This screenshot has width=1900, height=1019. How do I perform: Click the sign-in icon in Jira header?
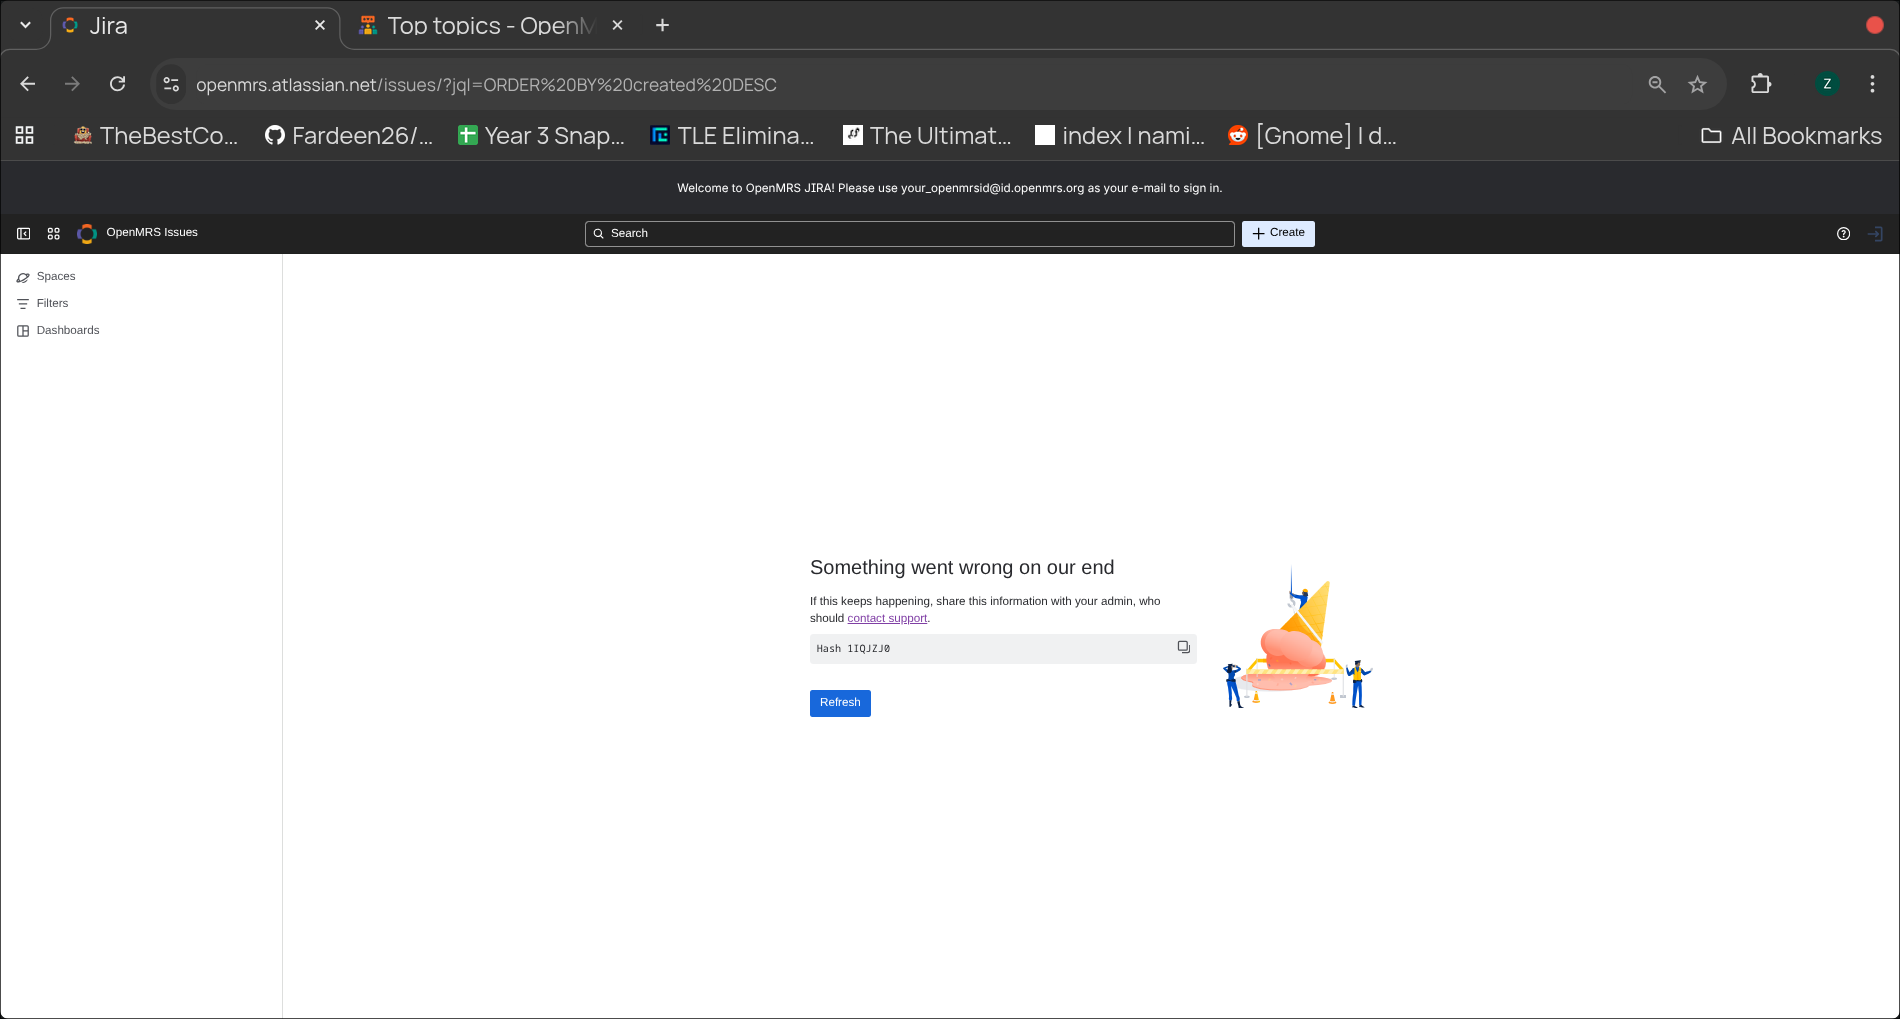[x=1875, y=234]
